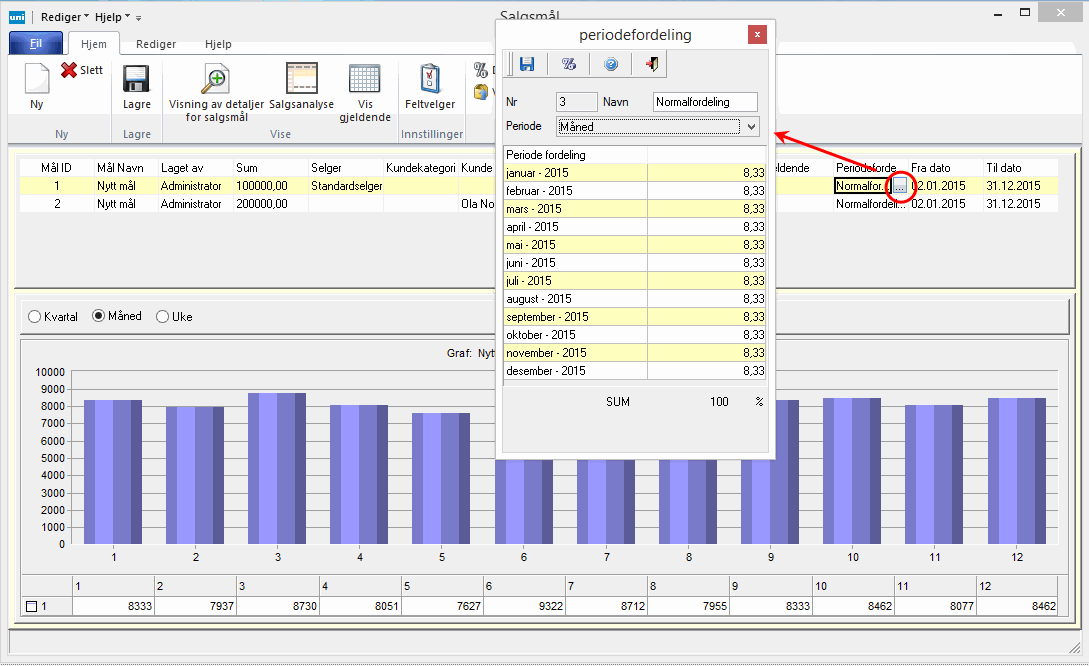Image resolution: width=1089 pixels, height=666 pixels.
Task: Click the percent icon in periodefordeling toolbar
Action: 568,64
